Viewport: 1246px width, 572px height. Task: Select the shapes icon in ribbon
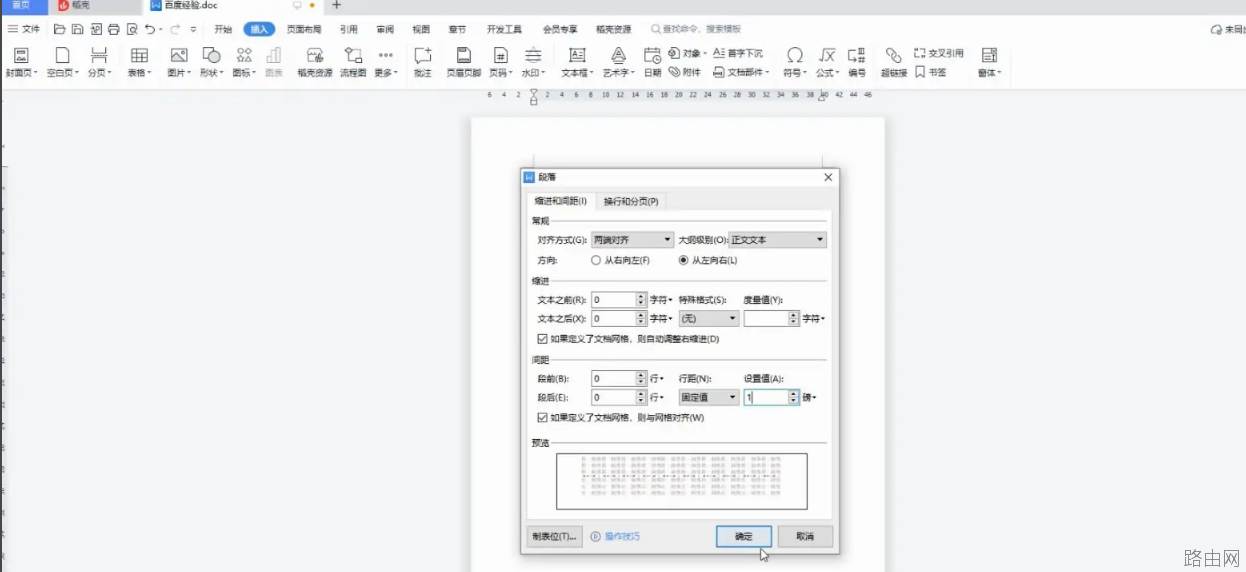coord(211,56)
